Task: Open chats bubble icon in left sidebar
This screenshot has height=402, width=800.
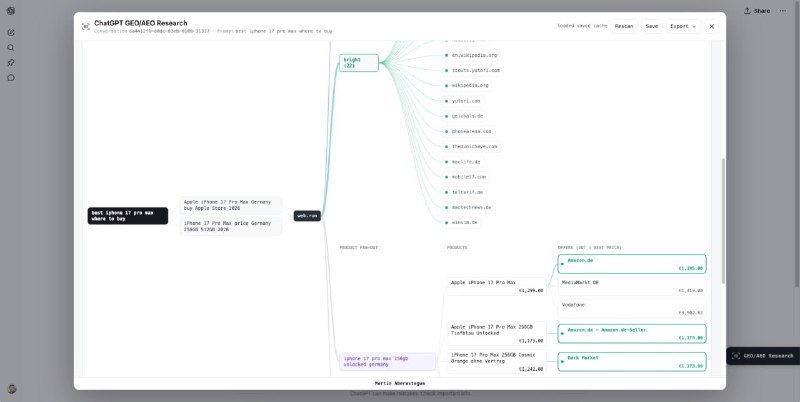Action: 11,78
